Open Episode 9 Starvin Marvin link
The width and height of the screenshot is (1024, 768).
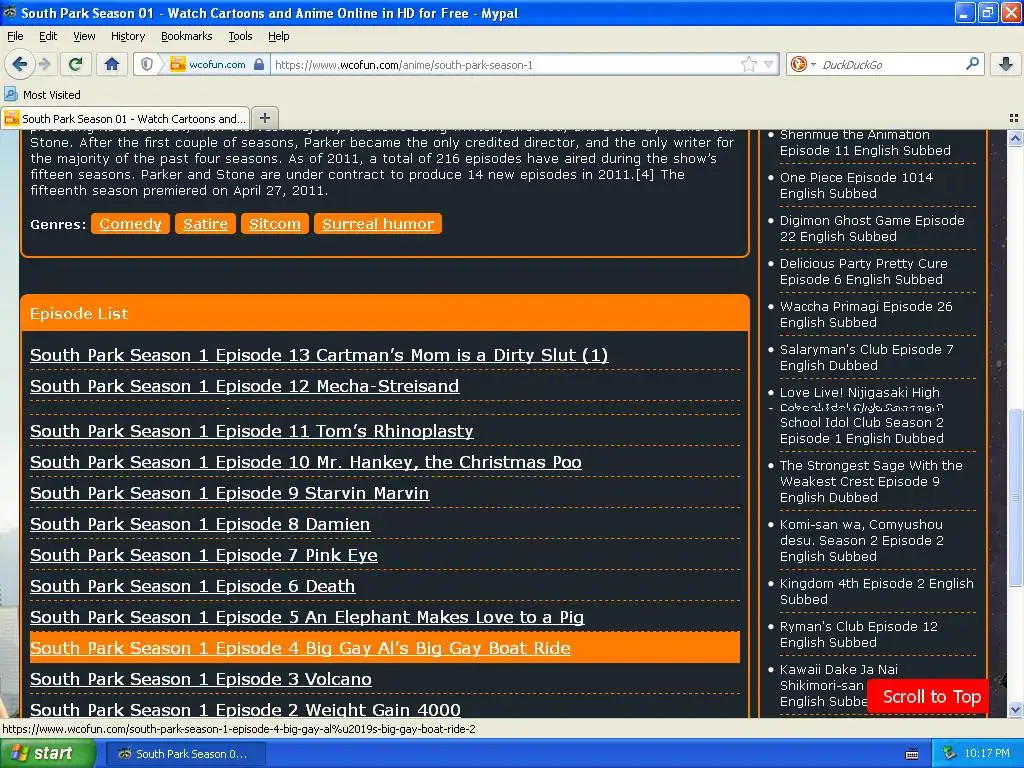(x=229, y=493)
